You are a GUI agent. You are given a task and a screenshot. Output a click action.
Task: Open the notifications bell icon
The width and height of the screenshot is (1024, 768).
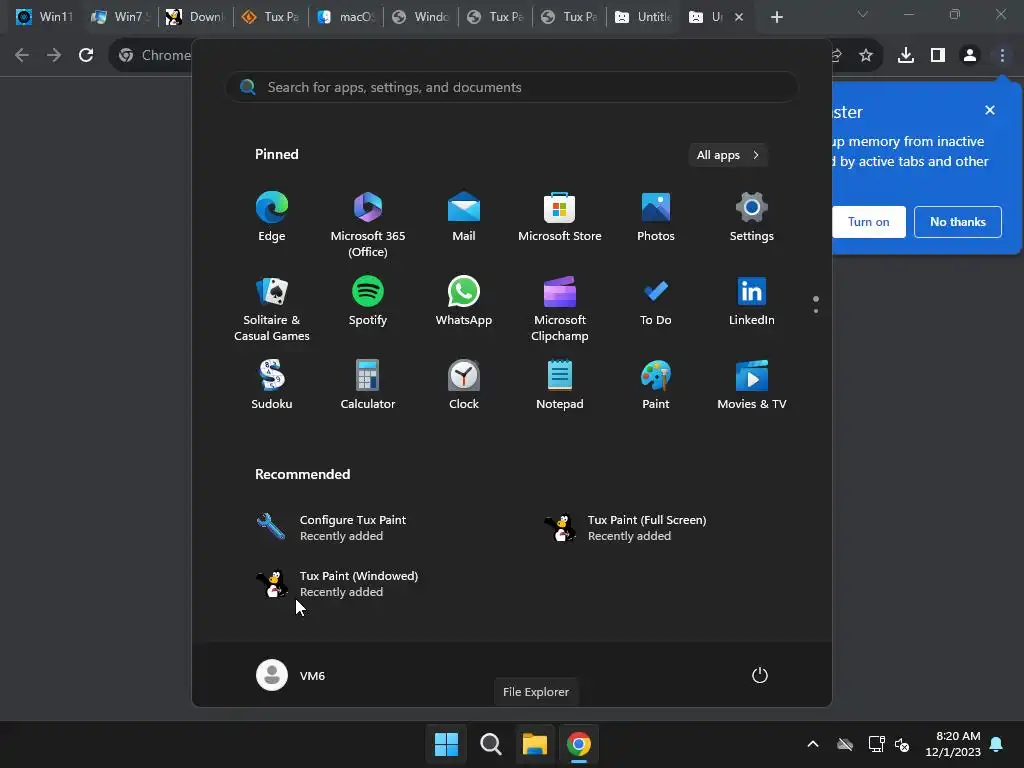click(x=997, y=744)
